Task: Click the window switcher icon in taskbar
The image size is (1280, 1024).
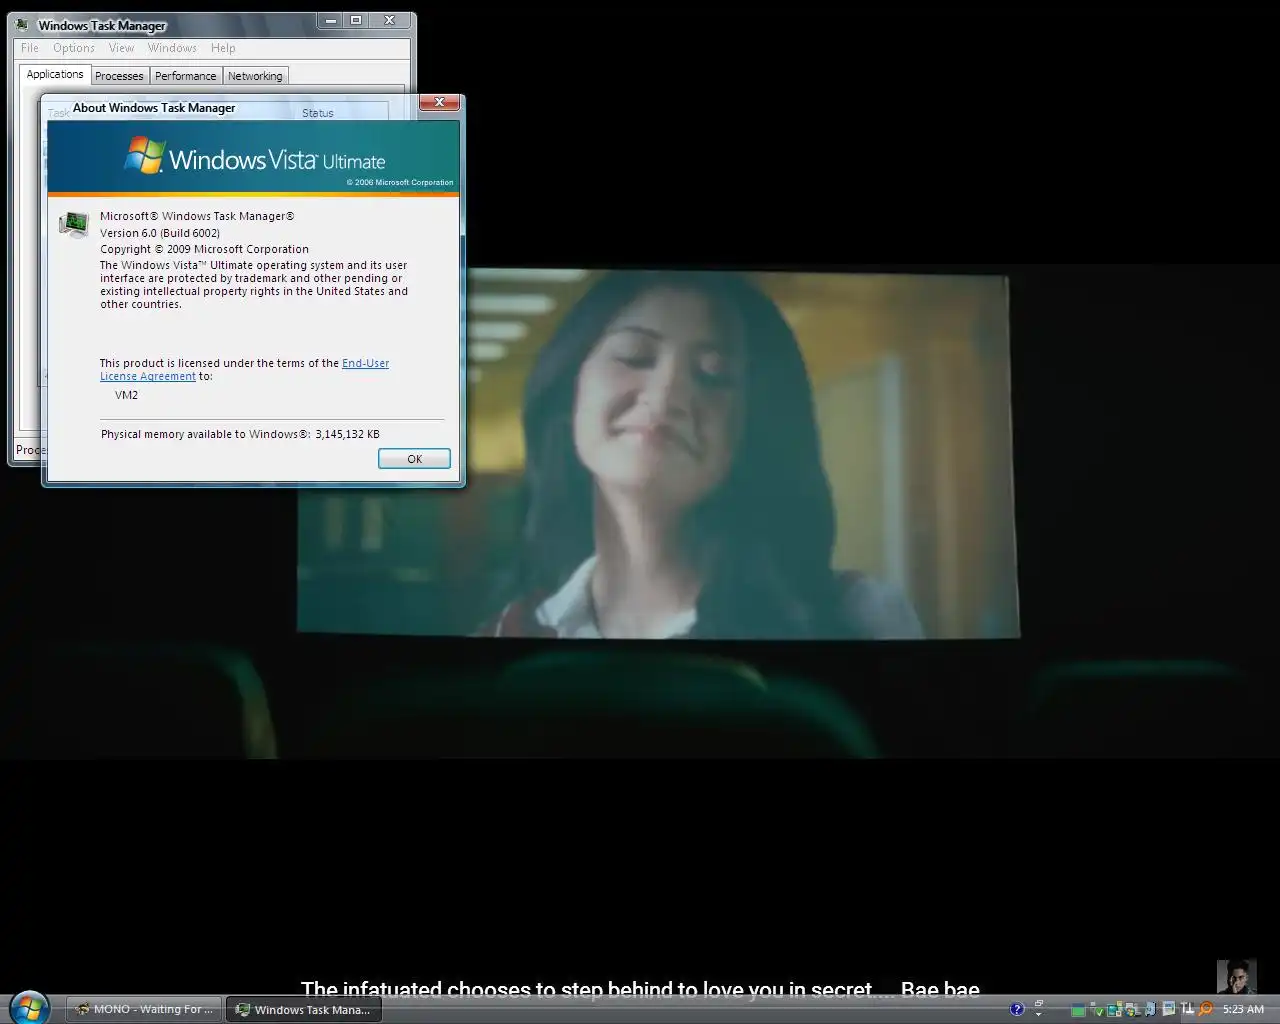Action: [x=1039, y=1003]
